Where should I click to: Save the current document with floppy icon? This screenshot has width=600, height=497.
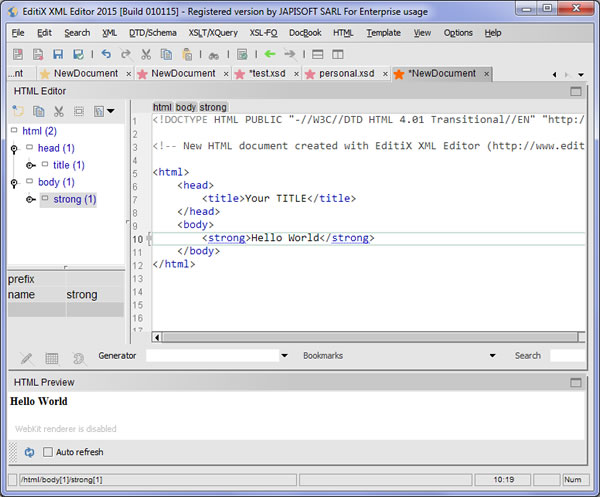(58, 54)
